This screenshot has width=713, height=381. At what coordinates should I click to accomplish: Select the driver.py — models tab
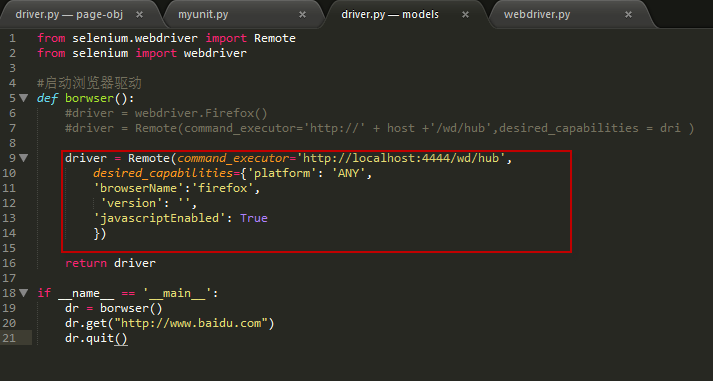[390, 15]
